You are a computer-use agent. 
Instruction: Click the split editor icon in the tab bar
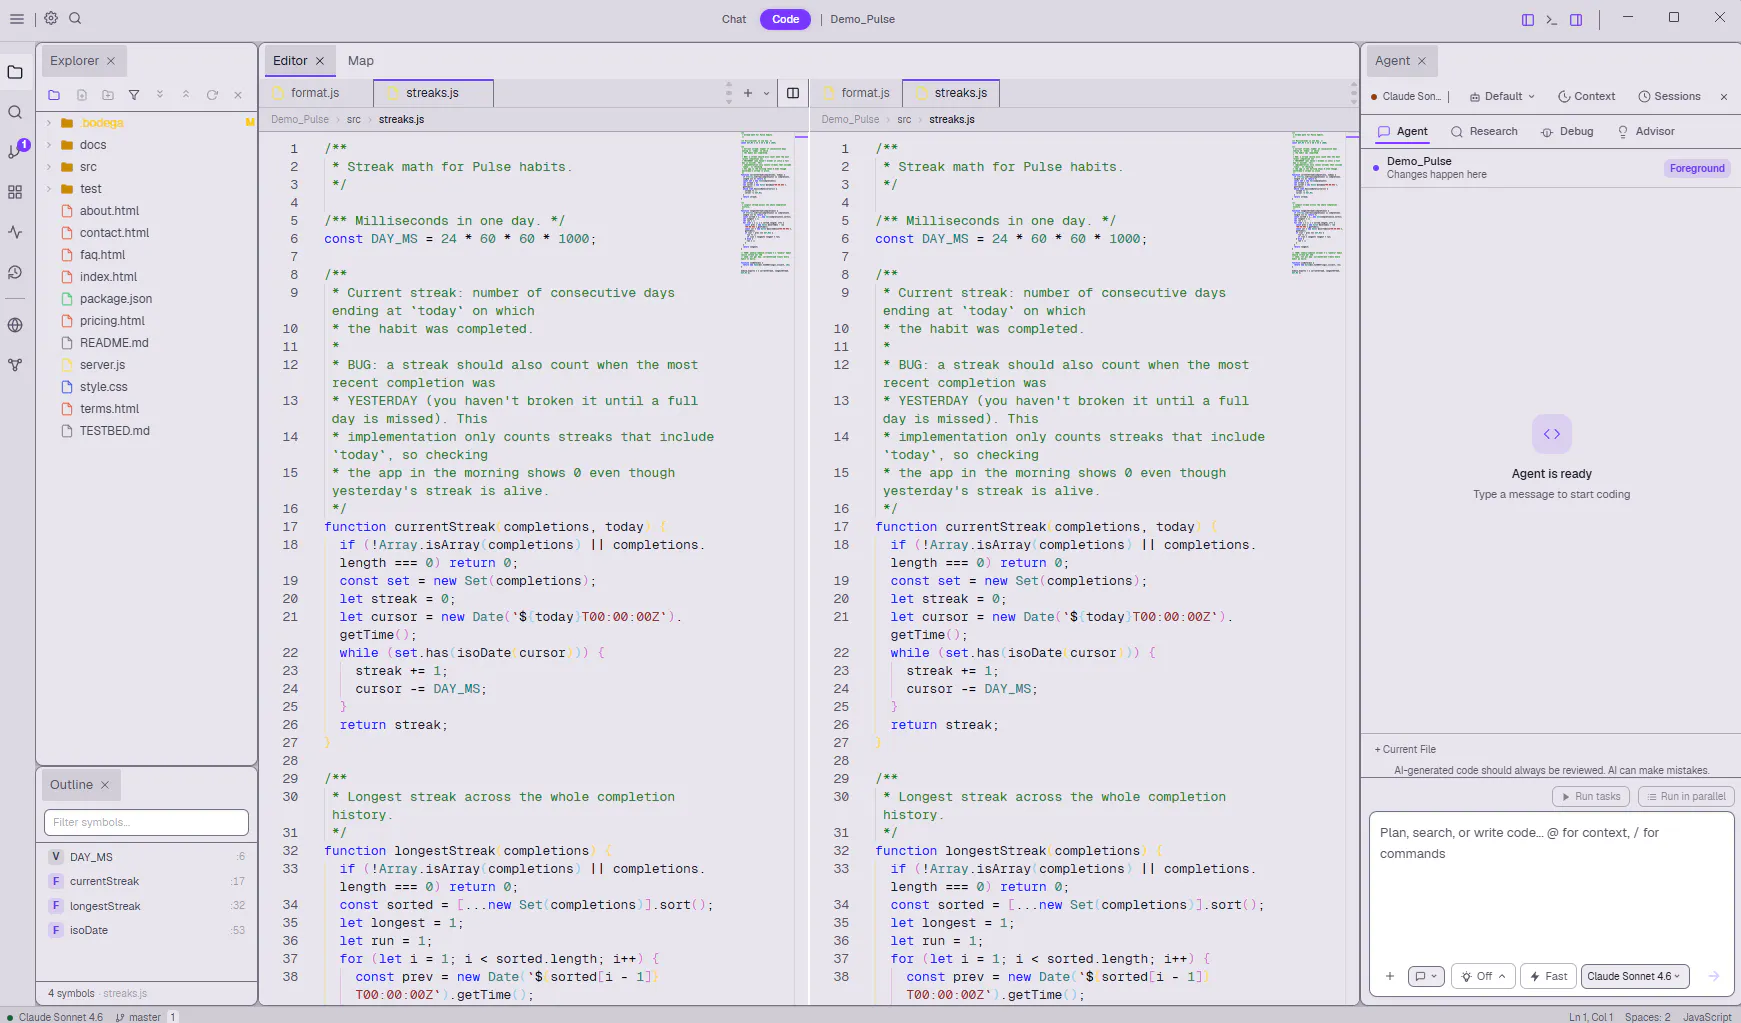(793, 93)
